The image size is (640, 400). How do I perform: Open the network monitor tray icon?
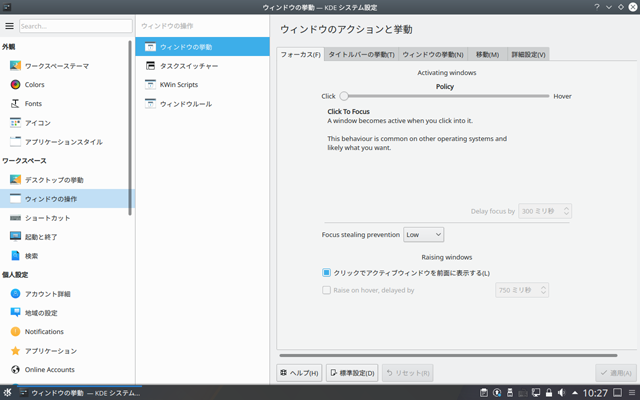coord(536,393)
